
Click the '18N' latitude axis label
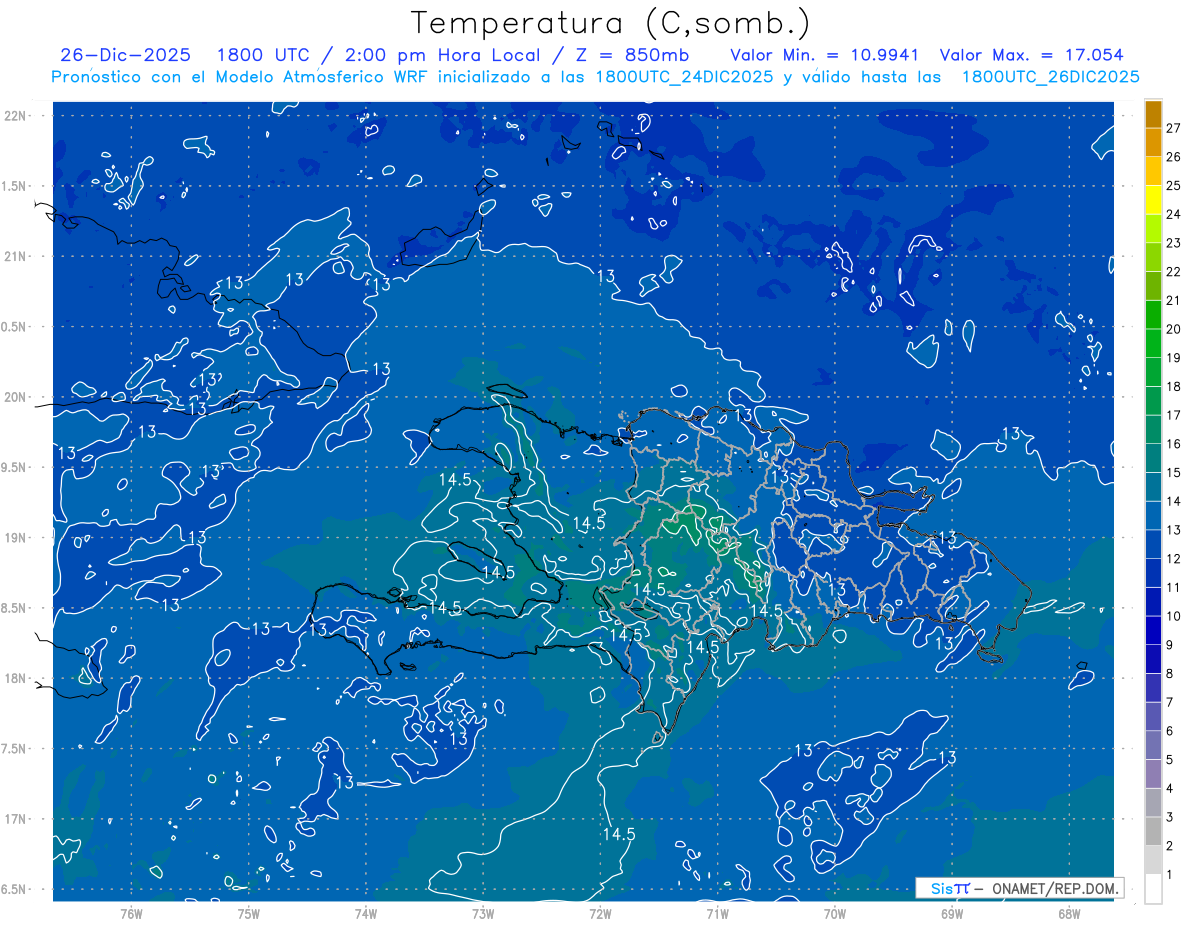coord(16,678)
